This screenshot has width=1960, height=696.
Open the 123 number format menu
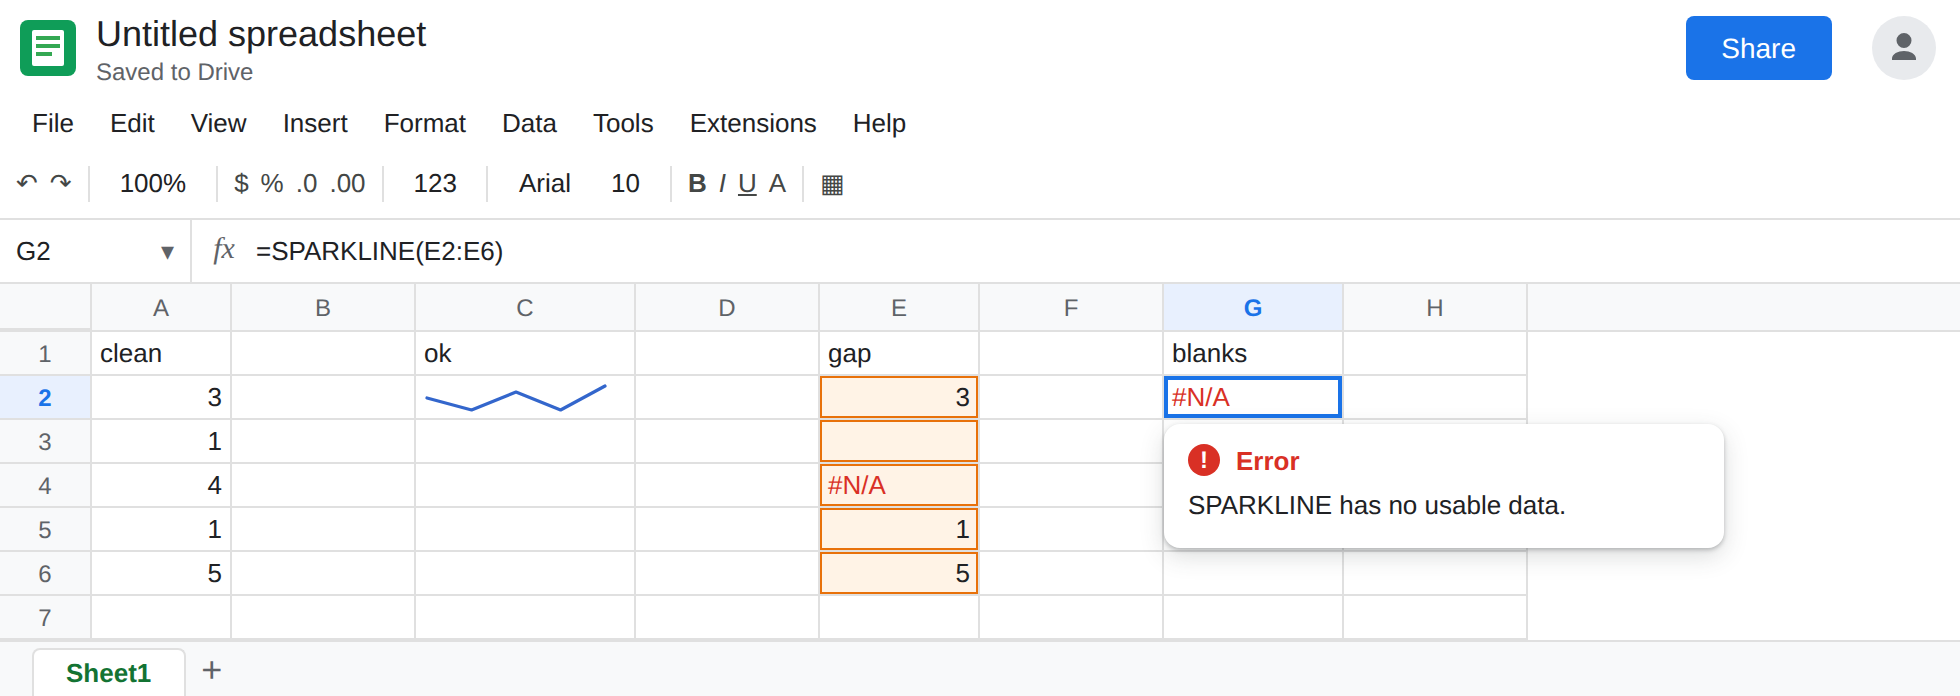pos(435,183)
